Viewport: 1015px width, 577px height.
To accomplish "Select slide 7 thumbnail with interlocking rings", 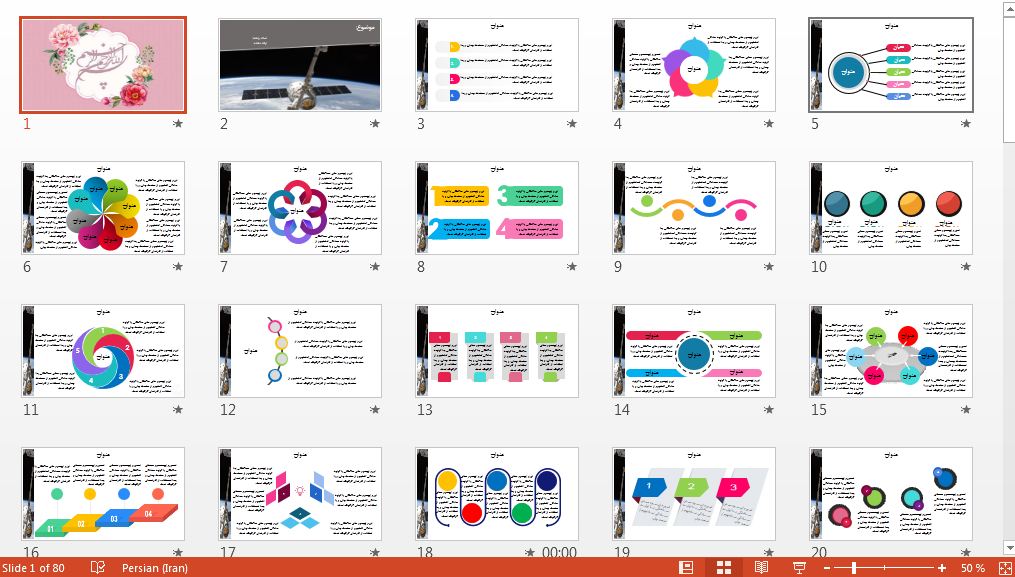I will (300, 207).
